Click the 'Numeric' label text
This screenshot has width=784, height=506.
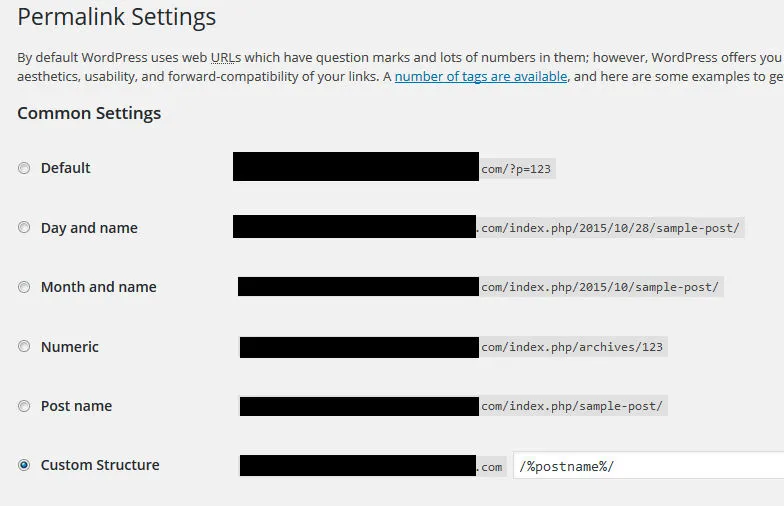click(x=70, y=346)
